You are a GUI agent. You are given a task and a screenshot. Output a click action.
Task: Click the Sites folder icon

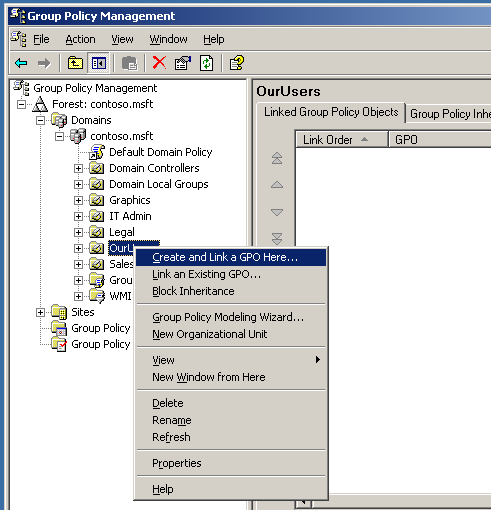pyautogui.click(x=59, y=312)
